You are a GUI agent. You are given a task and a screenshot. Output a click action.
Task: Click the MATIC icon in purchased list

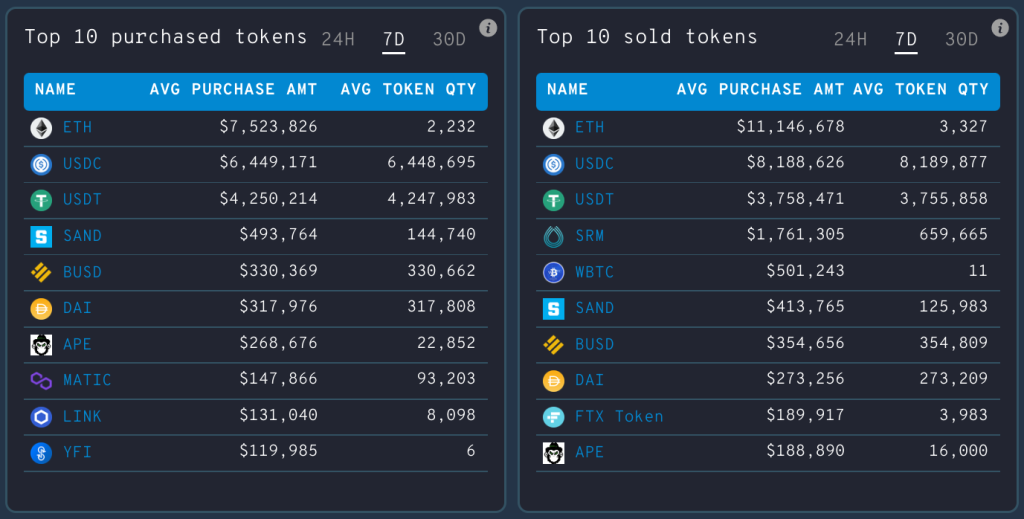(x=41, y=380)
